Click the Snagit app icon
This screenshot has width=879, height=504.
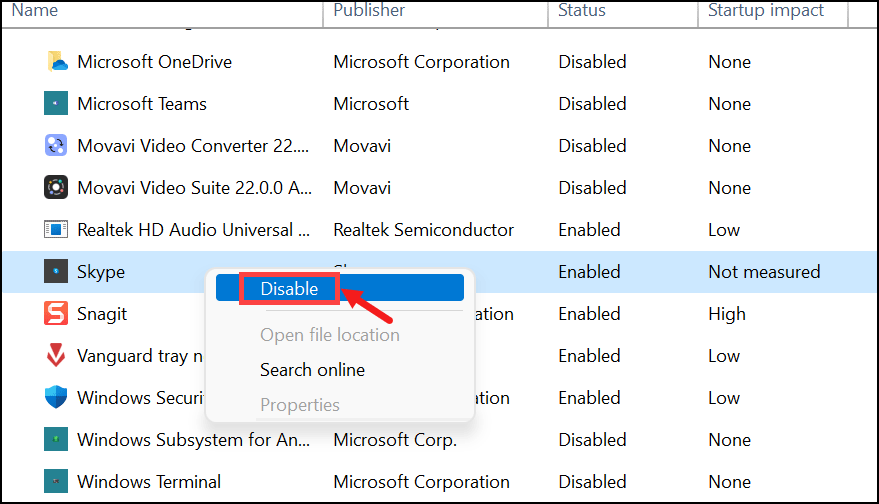point(56,314)
